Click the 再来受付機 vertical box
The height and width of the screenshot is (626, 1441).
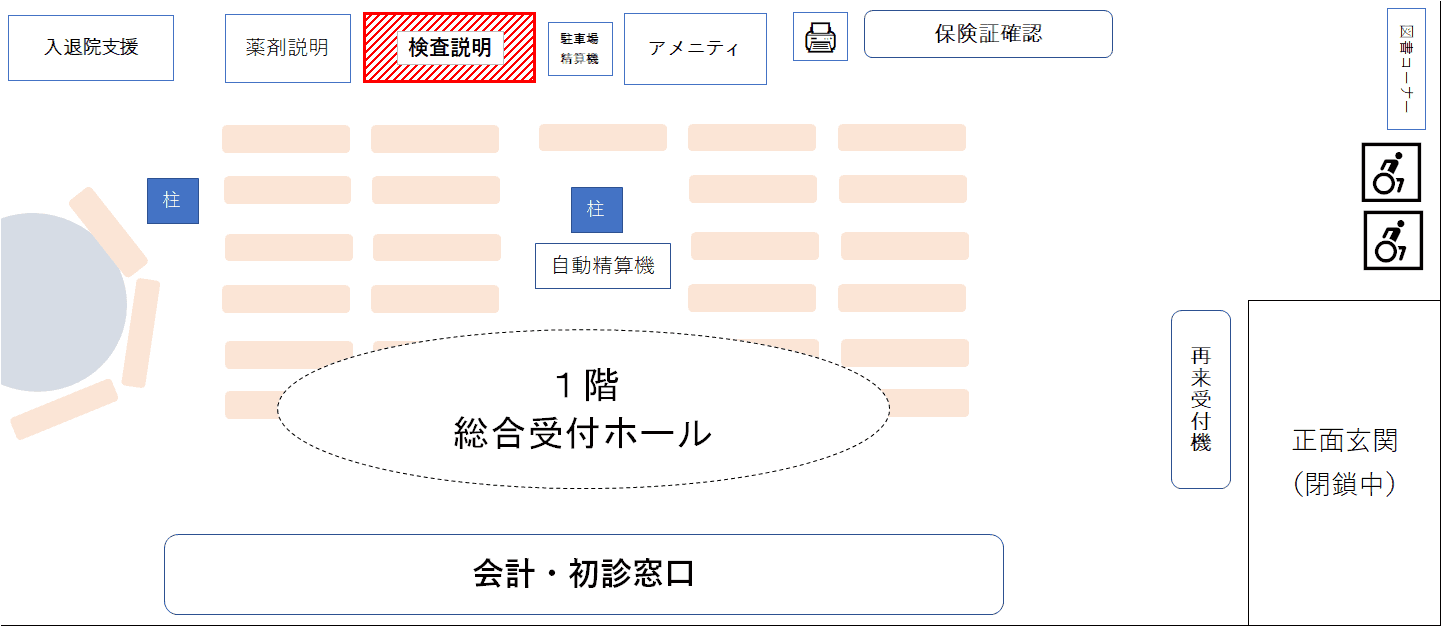[1201, 399]
